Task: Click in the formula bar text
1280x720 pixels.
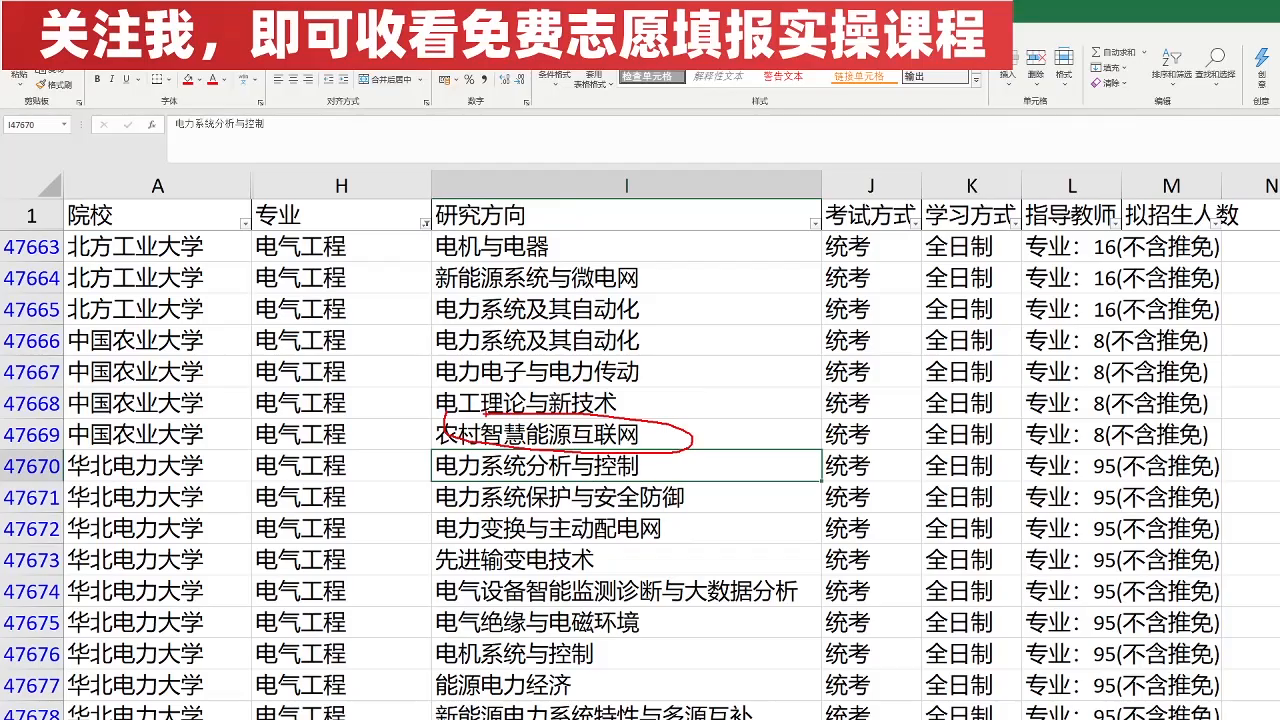Action: click(x=219, y=124)
